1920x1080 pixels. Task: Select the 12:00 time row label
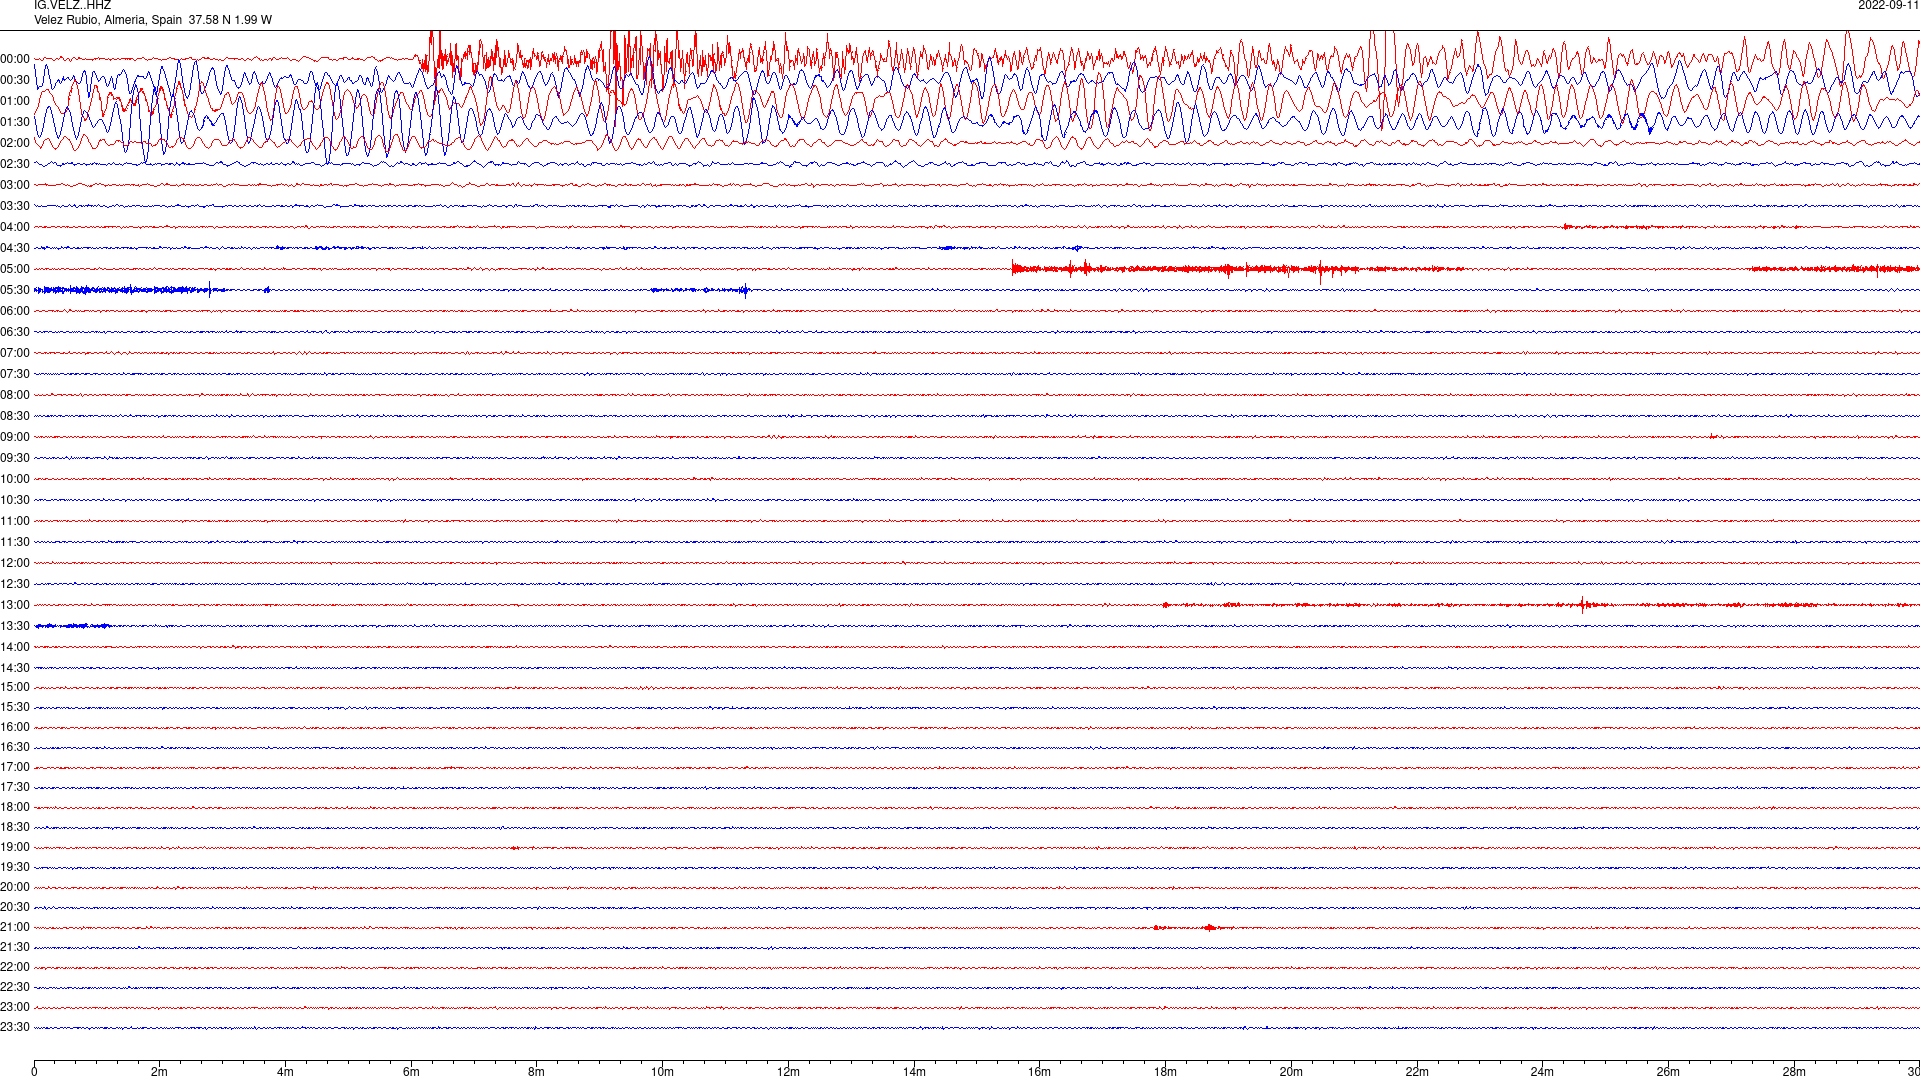click(x=15, y=563)
